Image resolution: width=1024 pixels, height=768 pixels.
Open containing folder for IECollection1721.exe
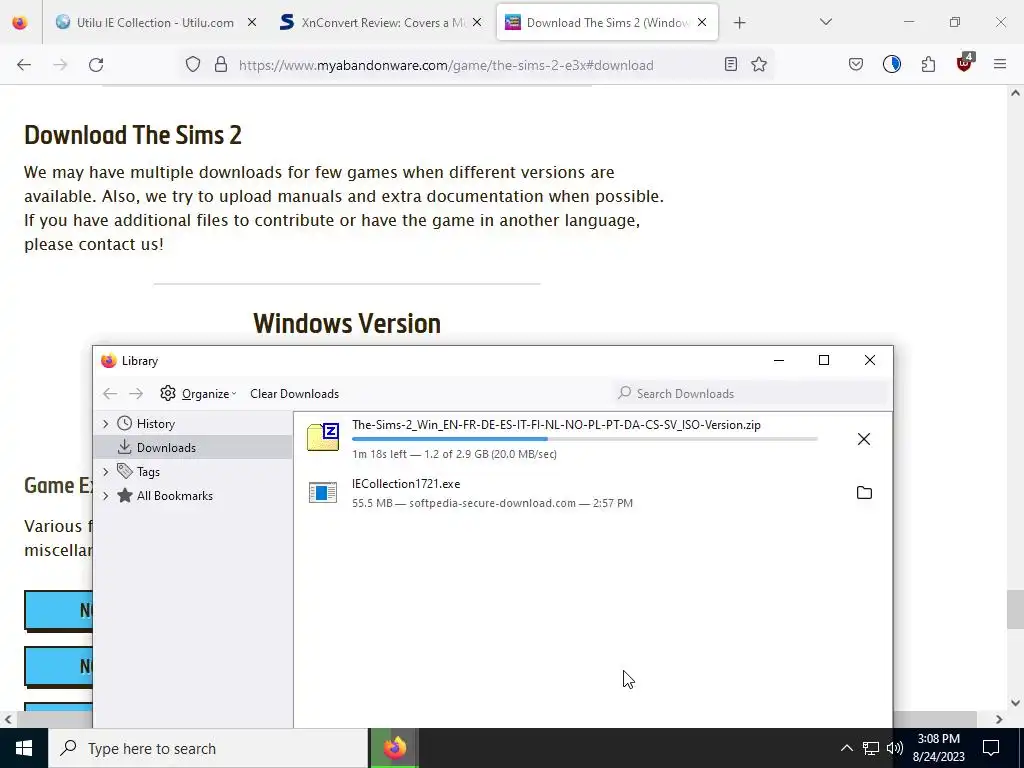coord(864,492)
